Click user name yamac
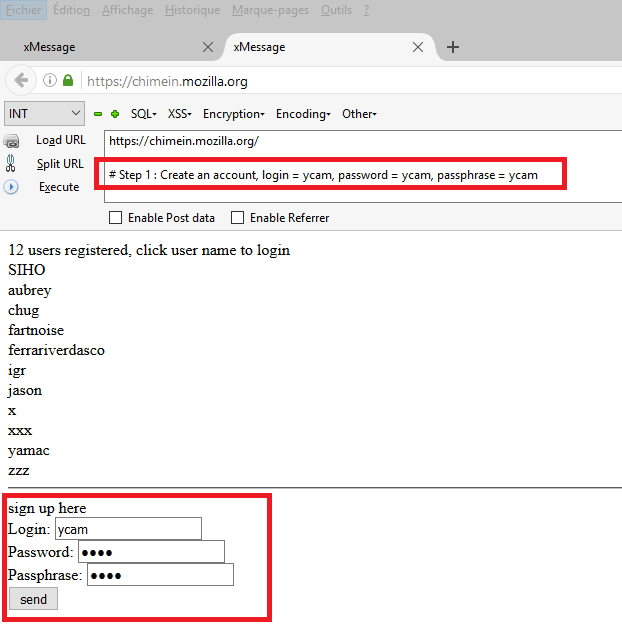 (x=29, y=451)
